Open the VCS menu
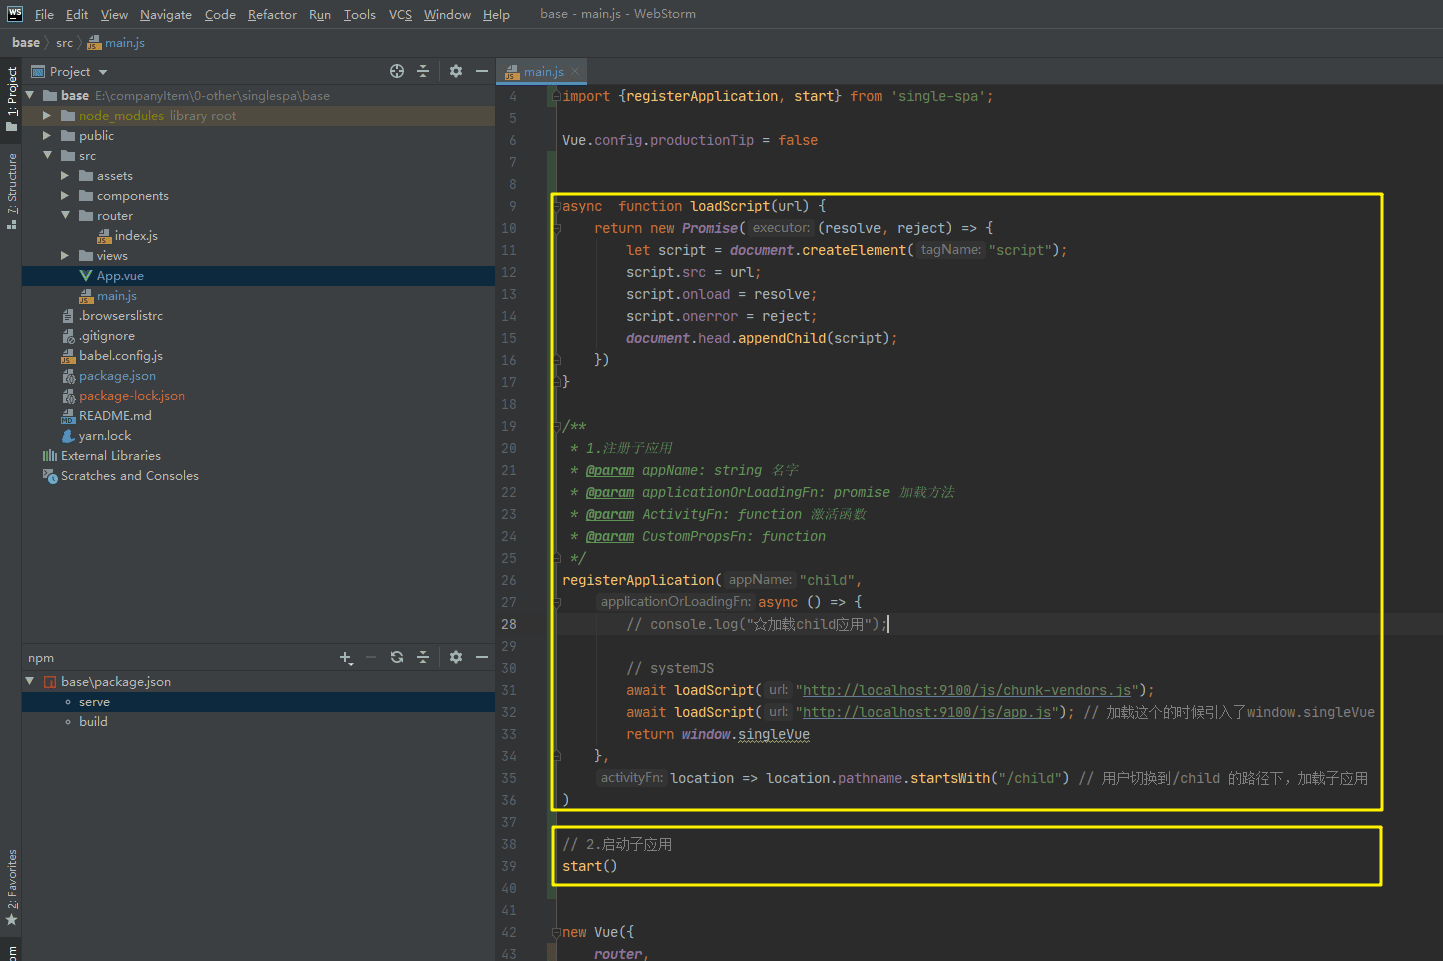Viewport: 1443px width, 961px height. pyautogui.click(x=400, y=14)
